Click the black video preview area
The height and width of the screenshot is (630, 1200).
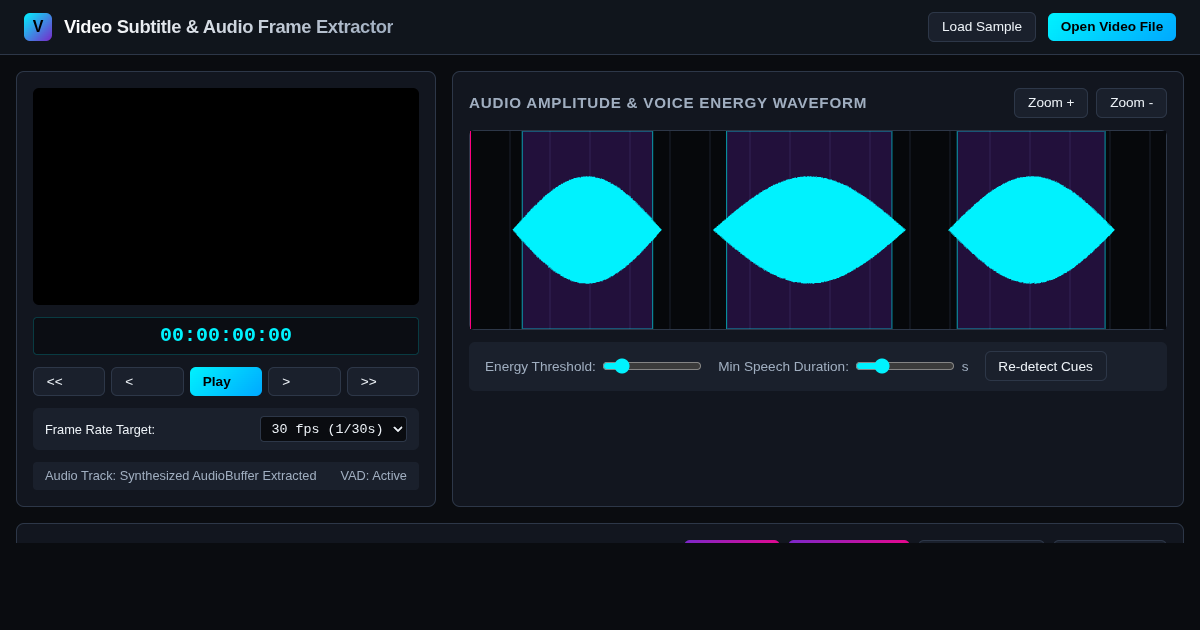coord(226,196)
